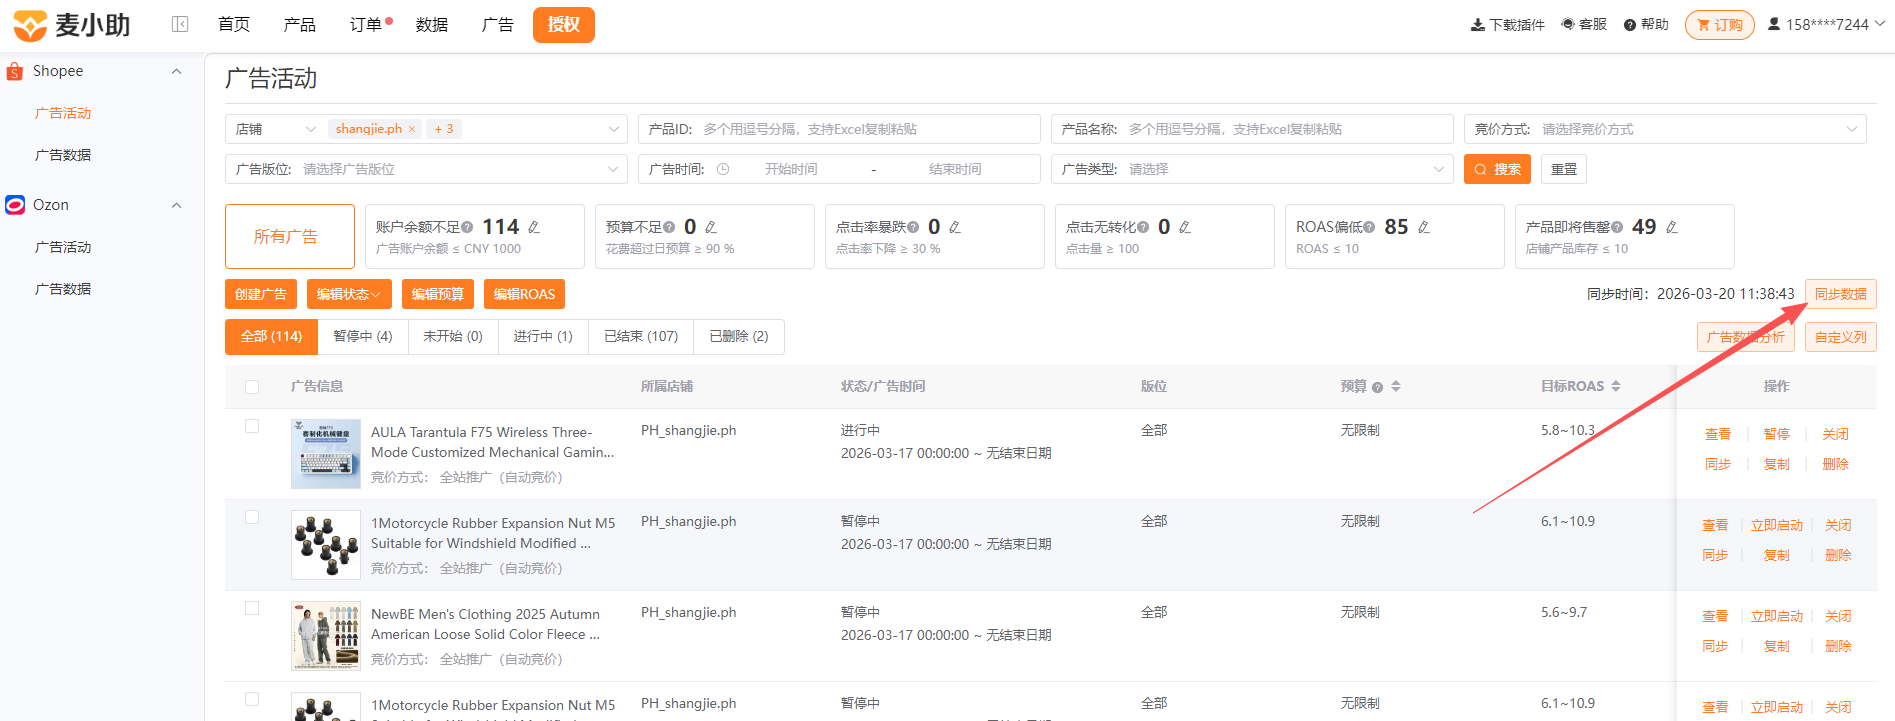Click the 产品名称 input field

point(1252,129)
